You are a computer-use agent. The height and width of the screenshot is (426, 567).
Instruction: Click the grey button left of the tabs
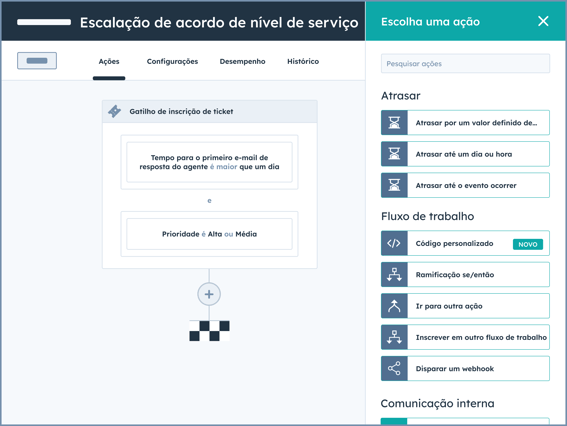37,60
